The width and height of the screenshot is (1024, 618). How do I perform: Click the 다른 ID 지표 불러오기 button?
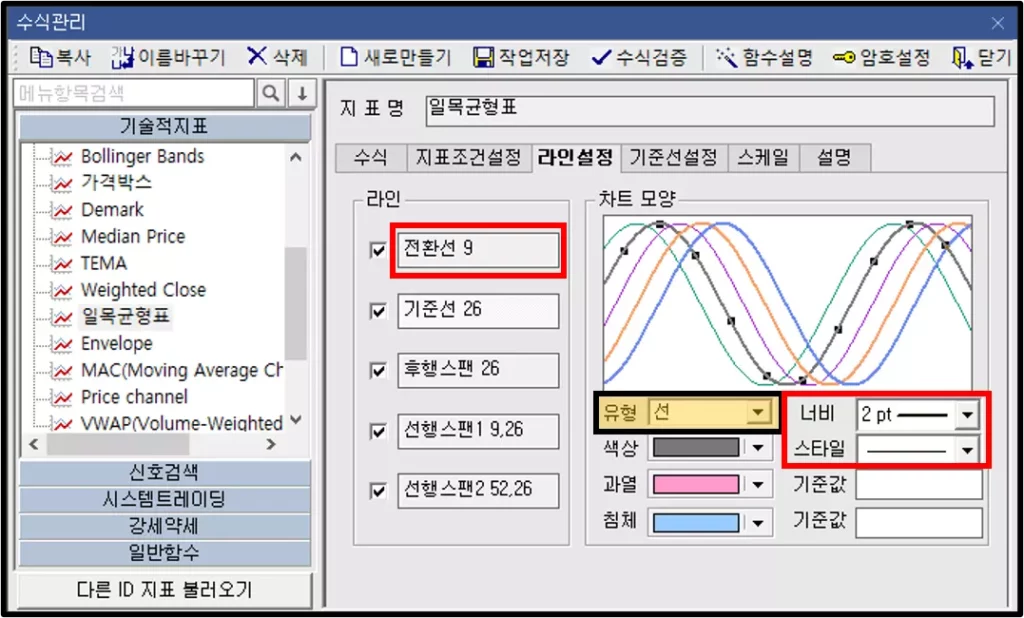pyautogui.click(x=165, y=590)
